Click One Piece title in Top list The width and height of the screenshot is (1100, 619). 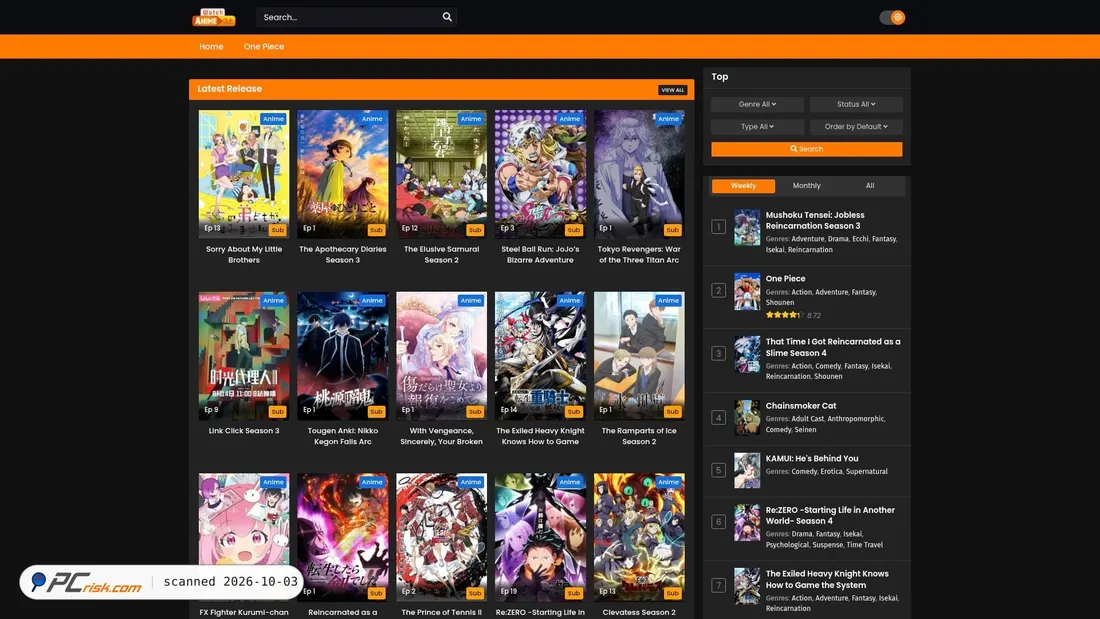click(x=785, y=279)
